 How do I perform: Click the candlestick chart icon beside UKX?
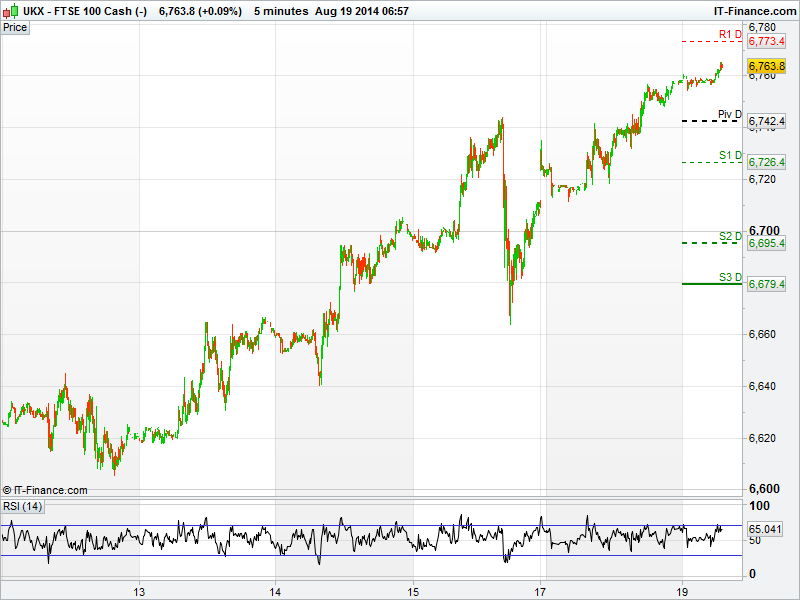[11, 11]
